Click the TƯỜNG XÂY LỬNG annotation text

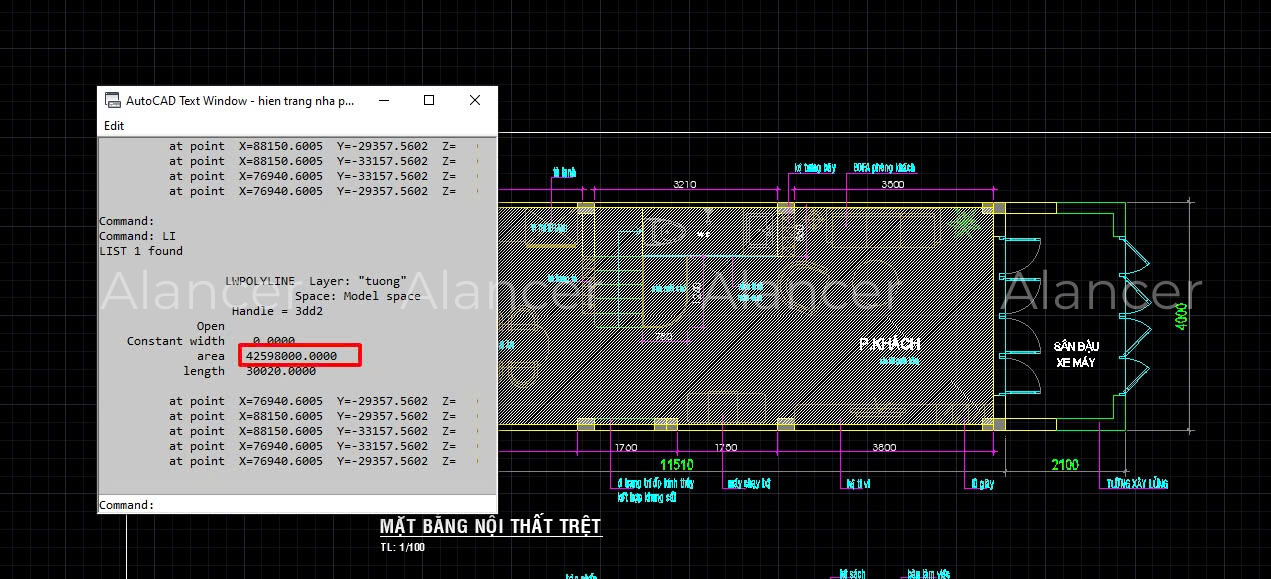1137,484
